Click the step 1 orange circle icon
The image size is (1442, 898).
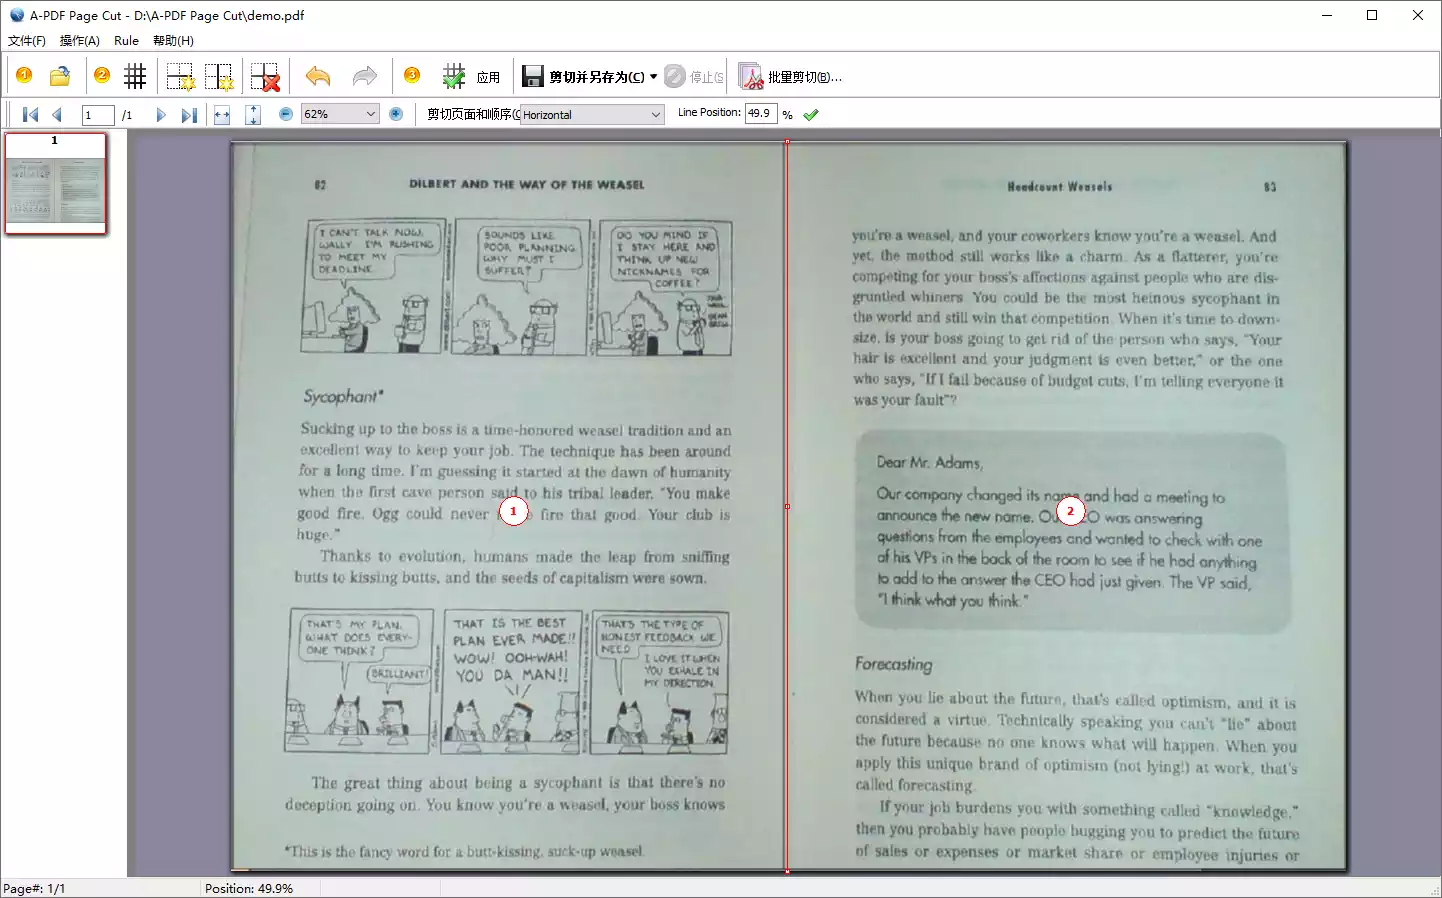[x=24, y=75]
